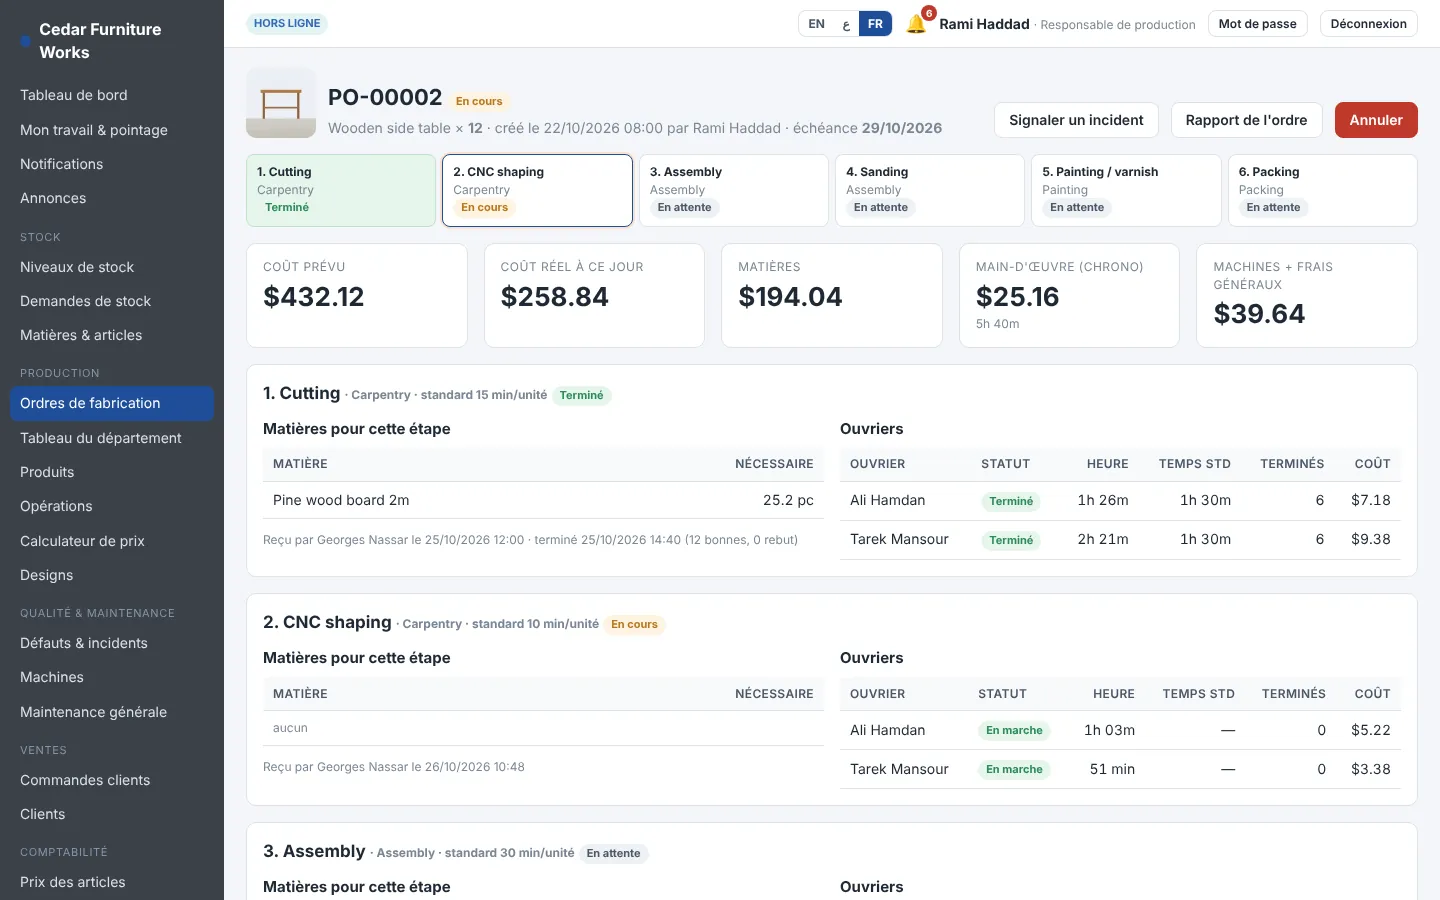This screenshot has height=900, width=1440.
Task: Click the Coût prévu $432.12 card
Action: pyautogui.click(x=357, y=296)
